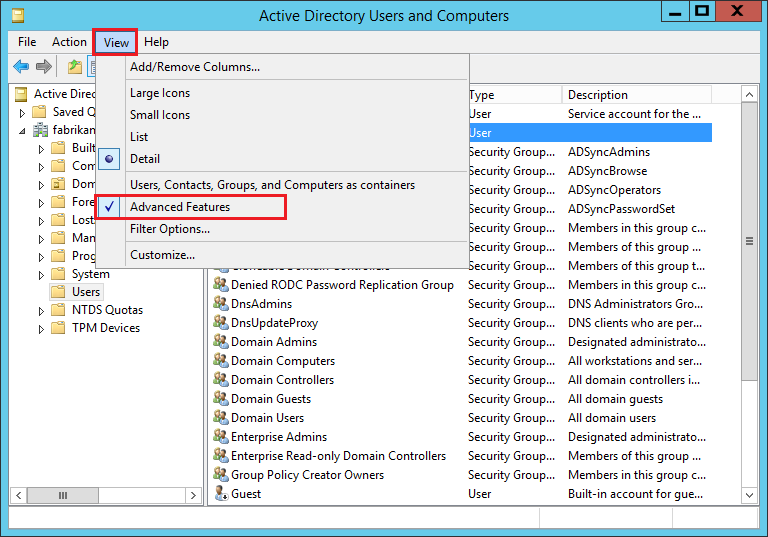
Task: Click the Domain Computers group icon
Action: [221, 361]
